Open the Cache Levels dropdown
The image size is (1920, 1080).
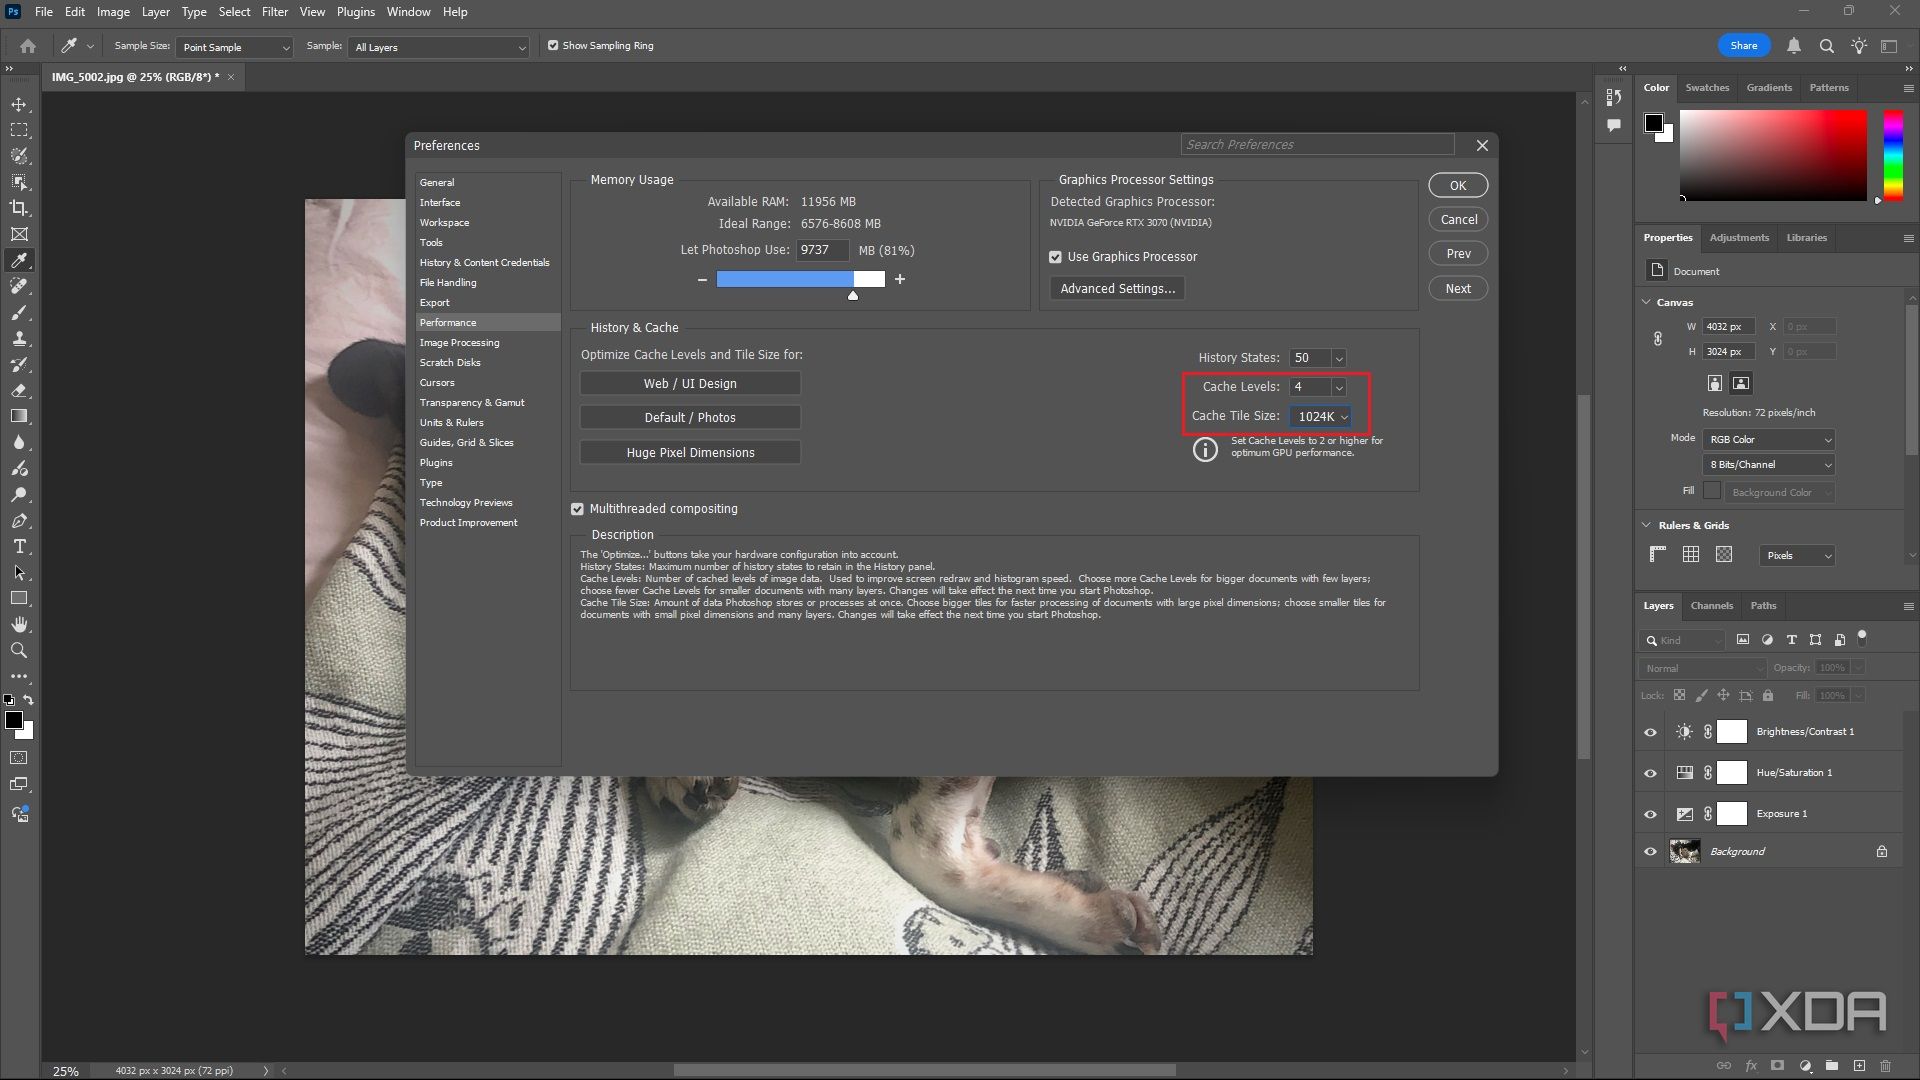(x=1338, y=387)
